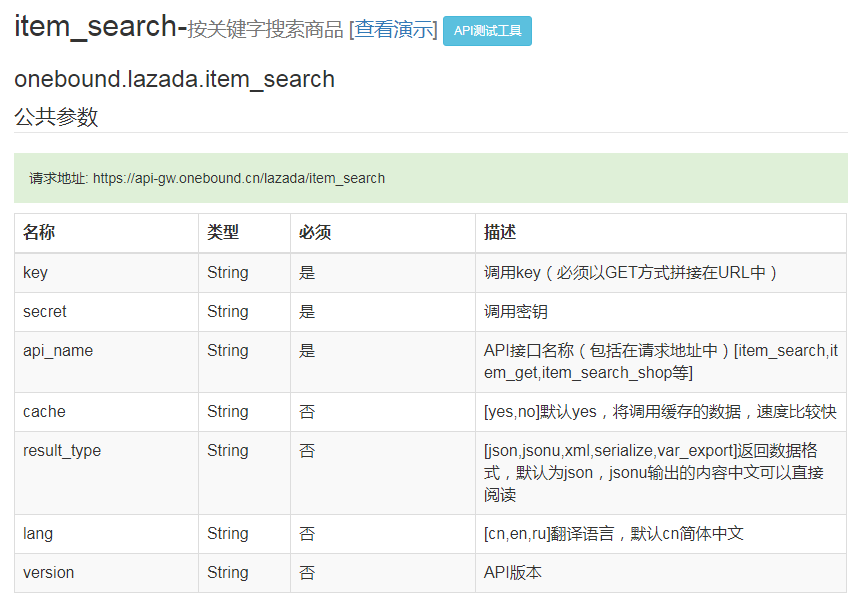The height and width of the screenshot is (603, 859).
Task: Click the String type in key row
Action: (x=227, y=273)
